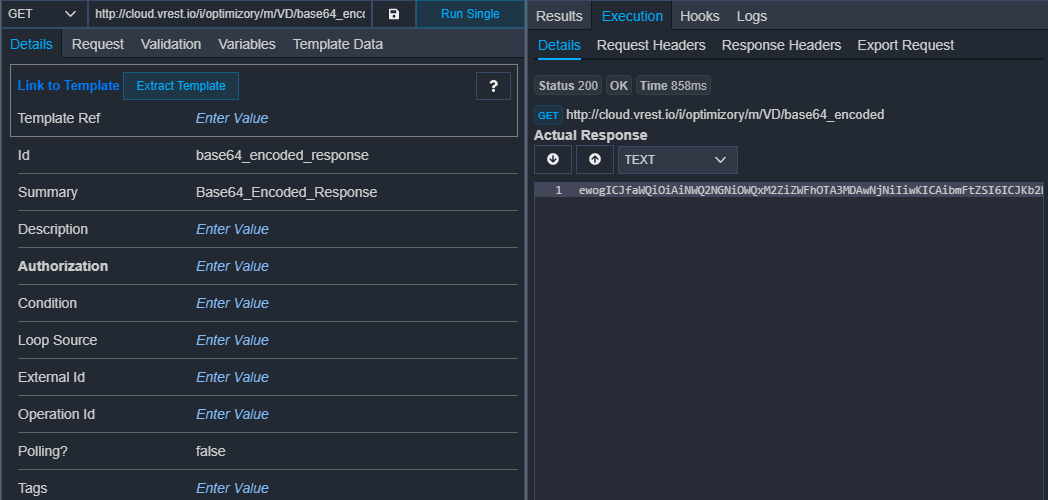This screenshot has height=500, width=1048.
Task: Click the executed URL ending base64_encoded
Action: click(725, 115)
